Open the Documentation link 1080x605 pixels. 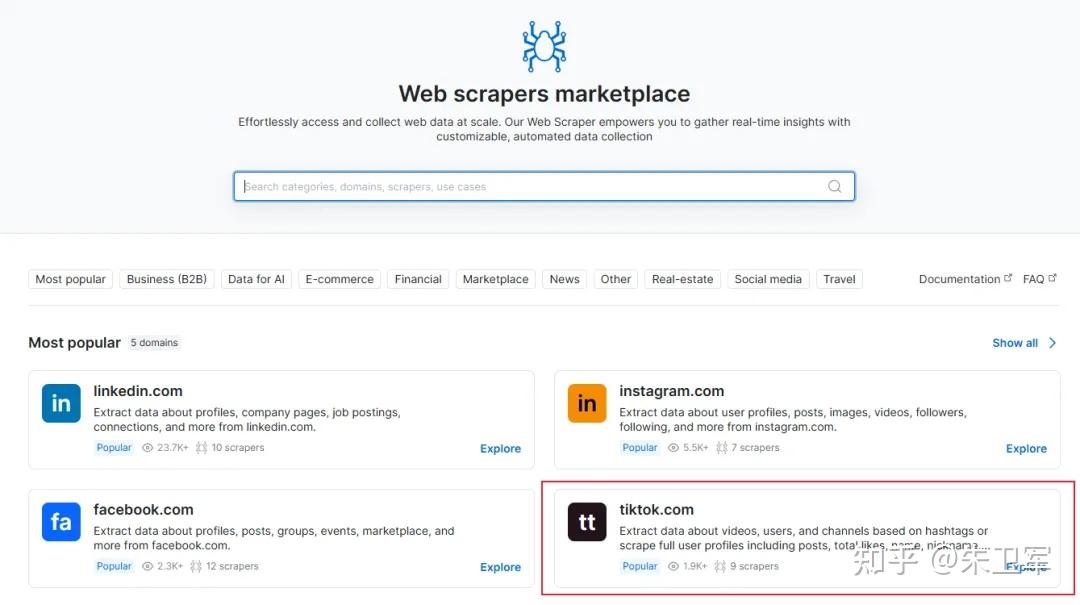click(959, 279)
